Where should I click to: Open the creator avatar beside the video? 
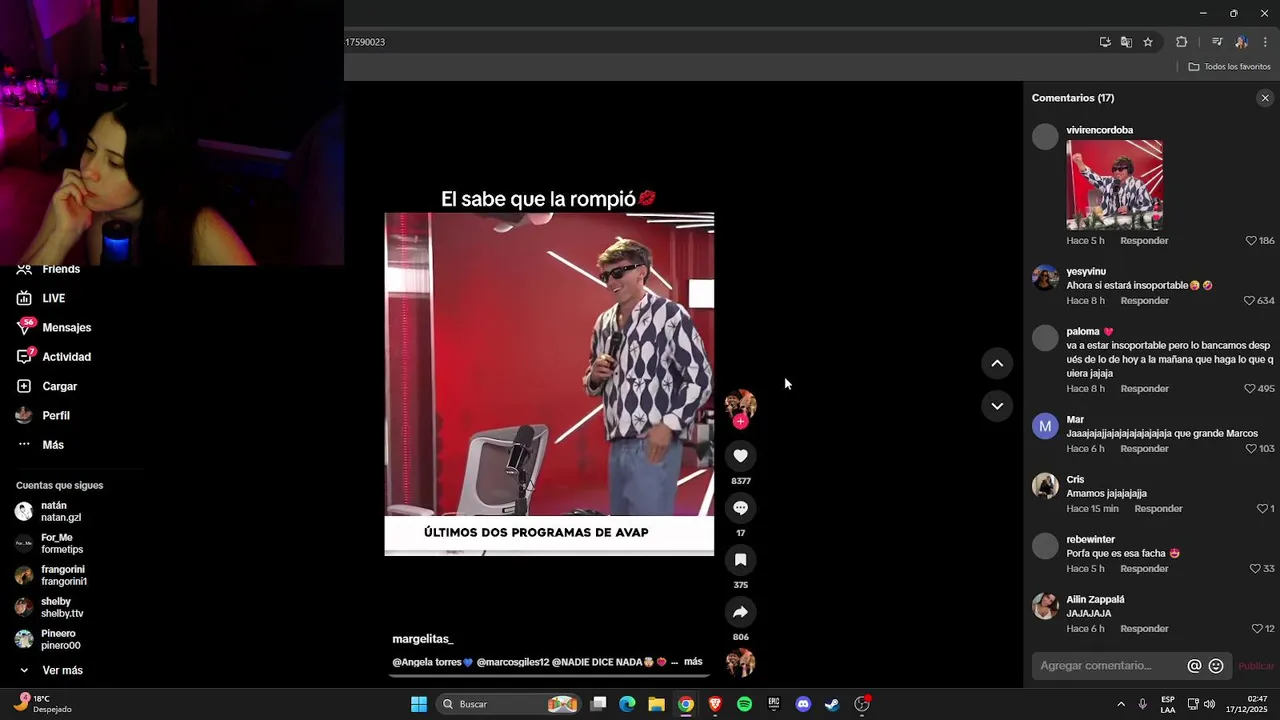(x=740, y=404)
